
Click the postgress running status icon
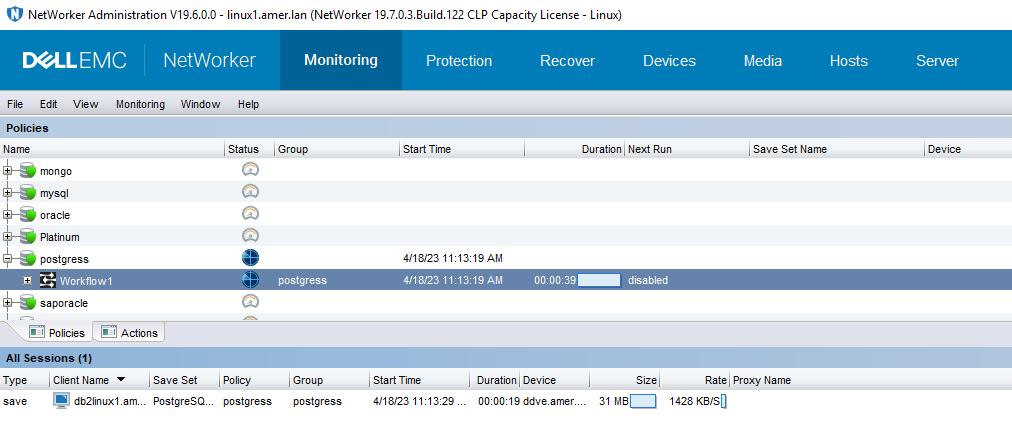(x=250, y=258)
